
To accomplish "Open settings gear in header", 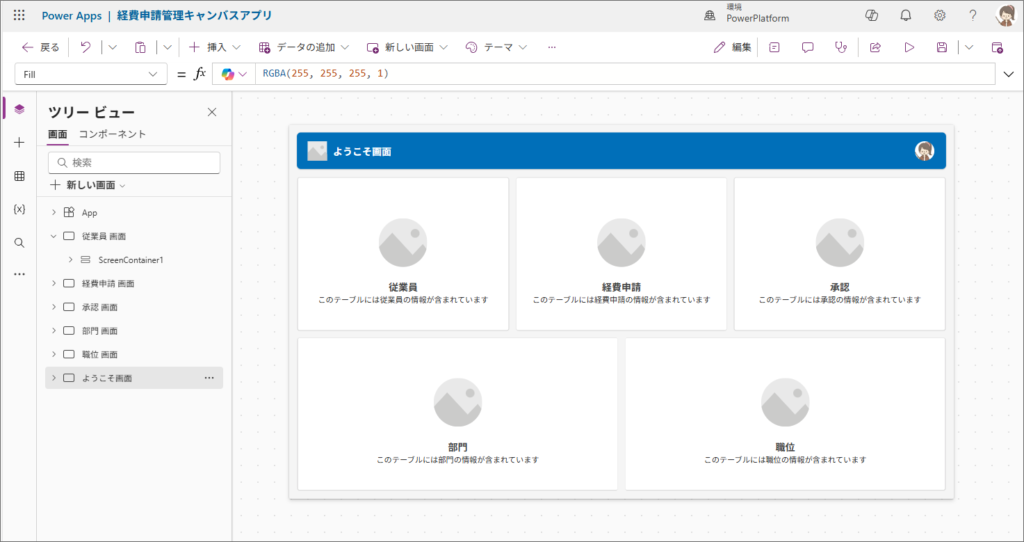I will click(939, 16).
